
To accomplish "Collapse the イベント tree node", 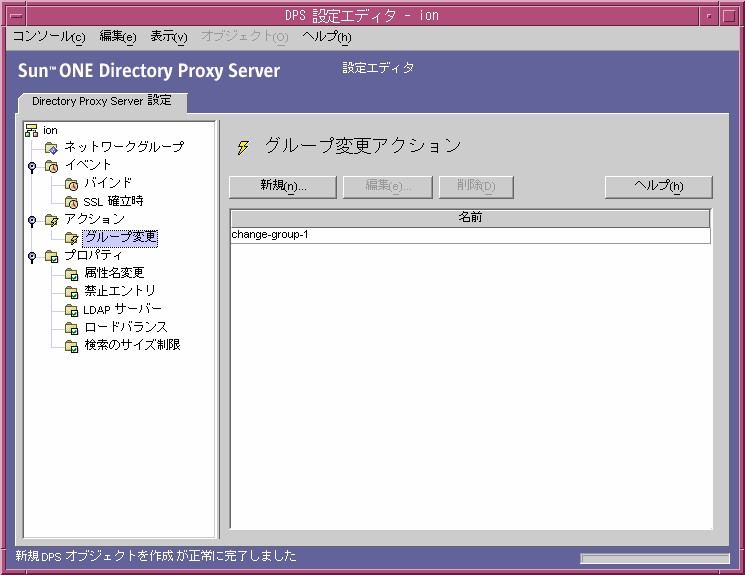I will pyautogui.click(x=32, y=167).
